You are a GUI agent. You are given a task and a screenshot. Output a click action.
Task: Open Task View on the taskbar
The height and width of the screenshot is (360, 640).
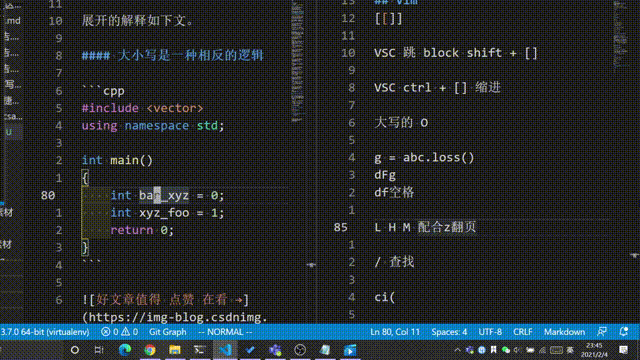coord(99,350)
